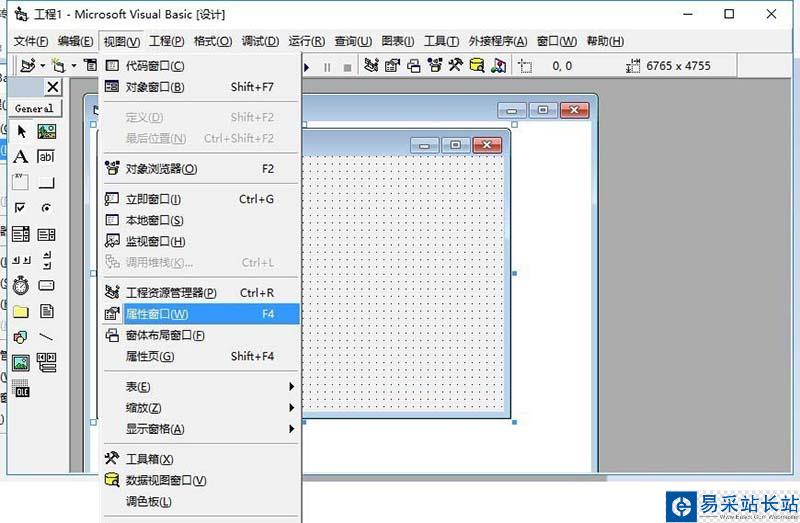Show the Toolbox via hammer toolbar icon
Viewport: 800px width, 523px height.
pyautogui.click(x=456, y=65)
